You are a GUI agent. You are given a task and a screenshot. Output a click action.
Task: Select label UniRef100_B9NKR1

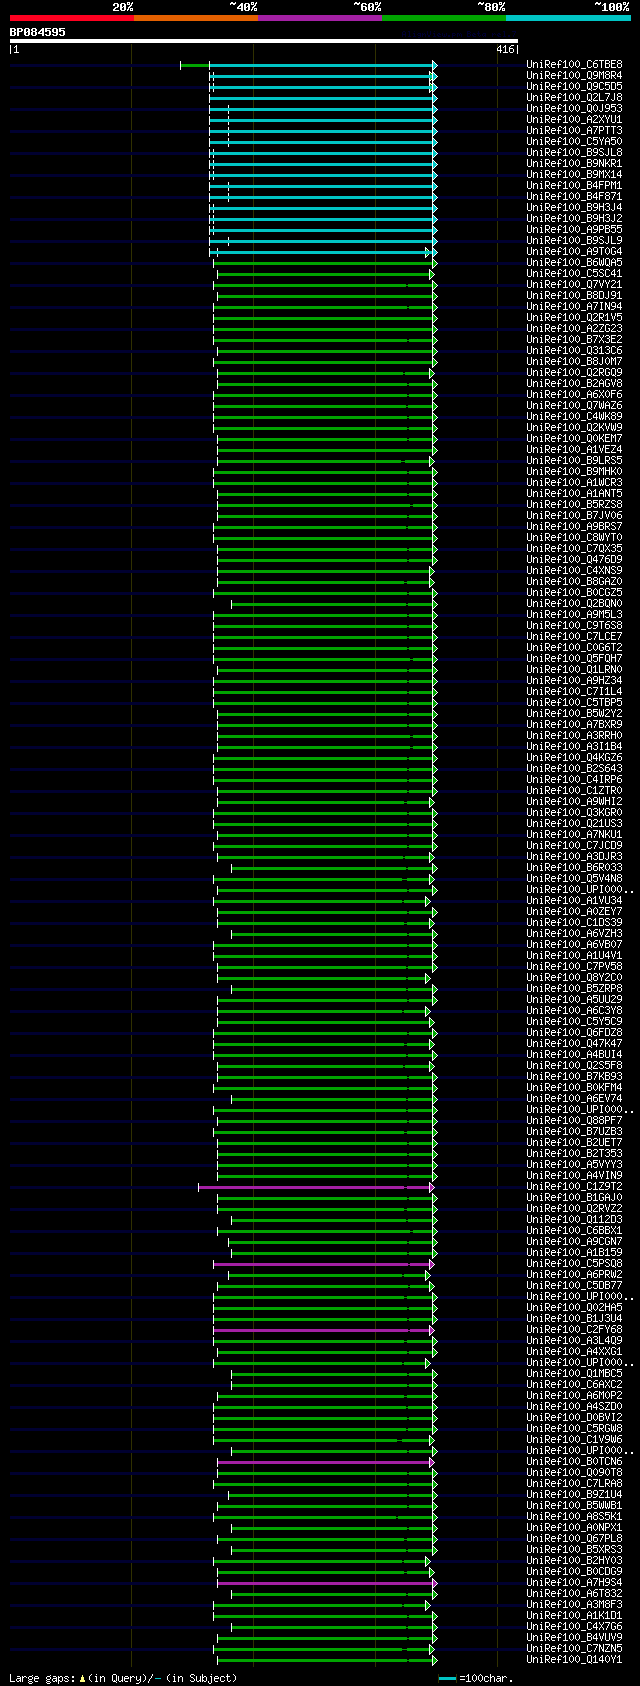click(x=574, y=164)
